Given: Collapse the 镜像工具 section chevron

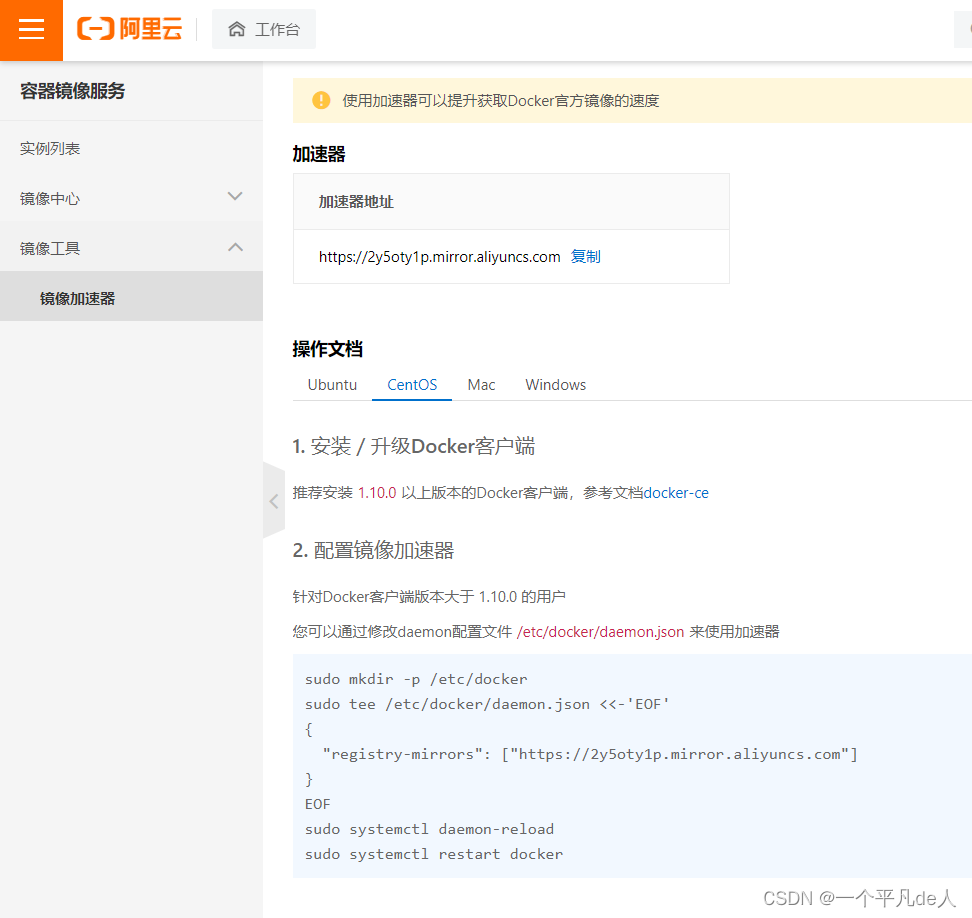Looking at the screenshot, I should (x=235, y=247).
